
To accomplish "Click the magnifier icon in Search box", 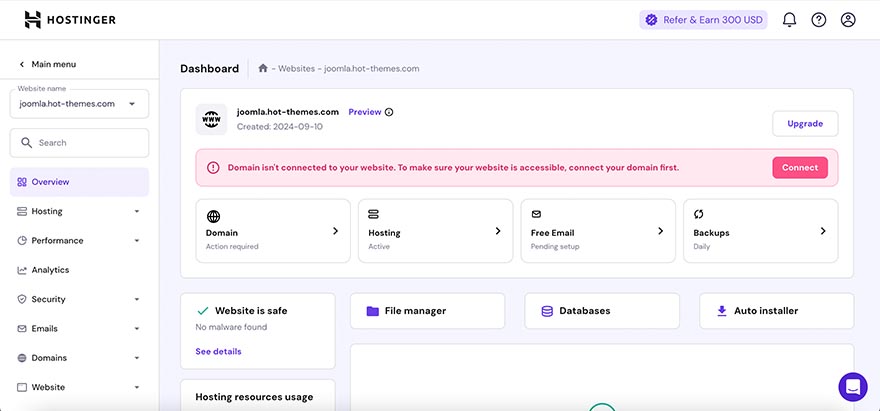I will coord(26,143).
